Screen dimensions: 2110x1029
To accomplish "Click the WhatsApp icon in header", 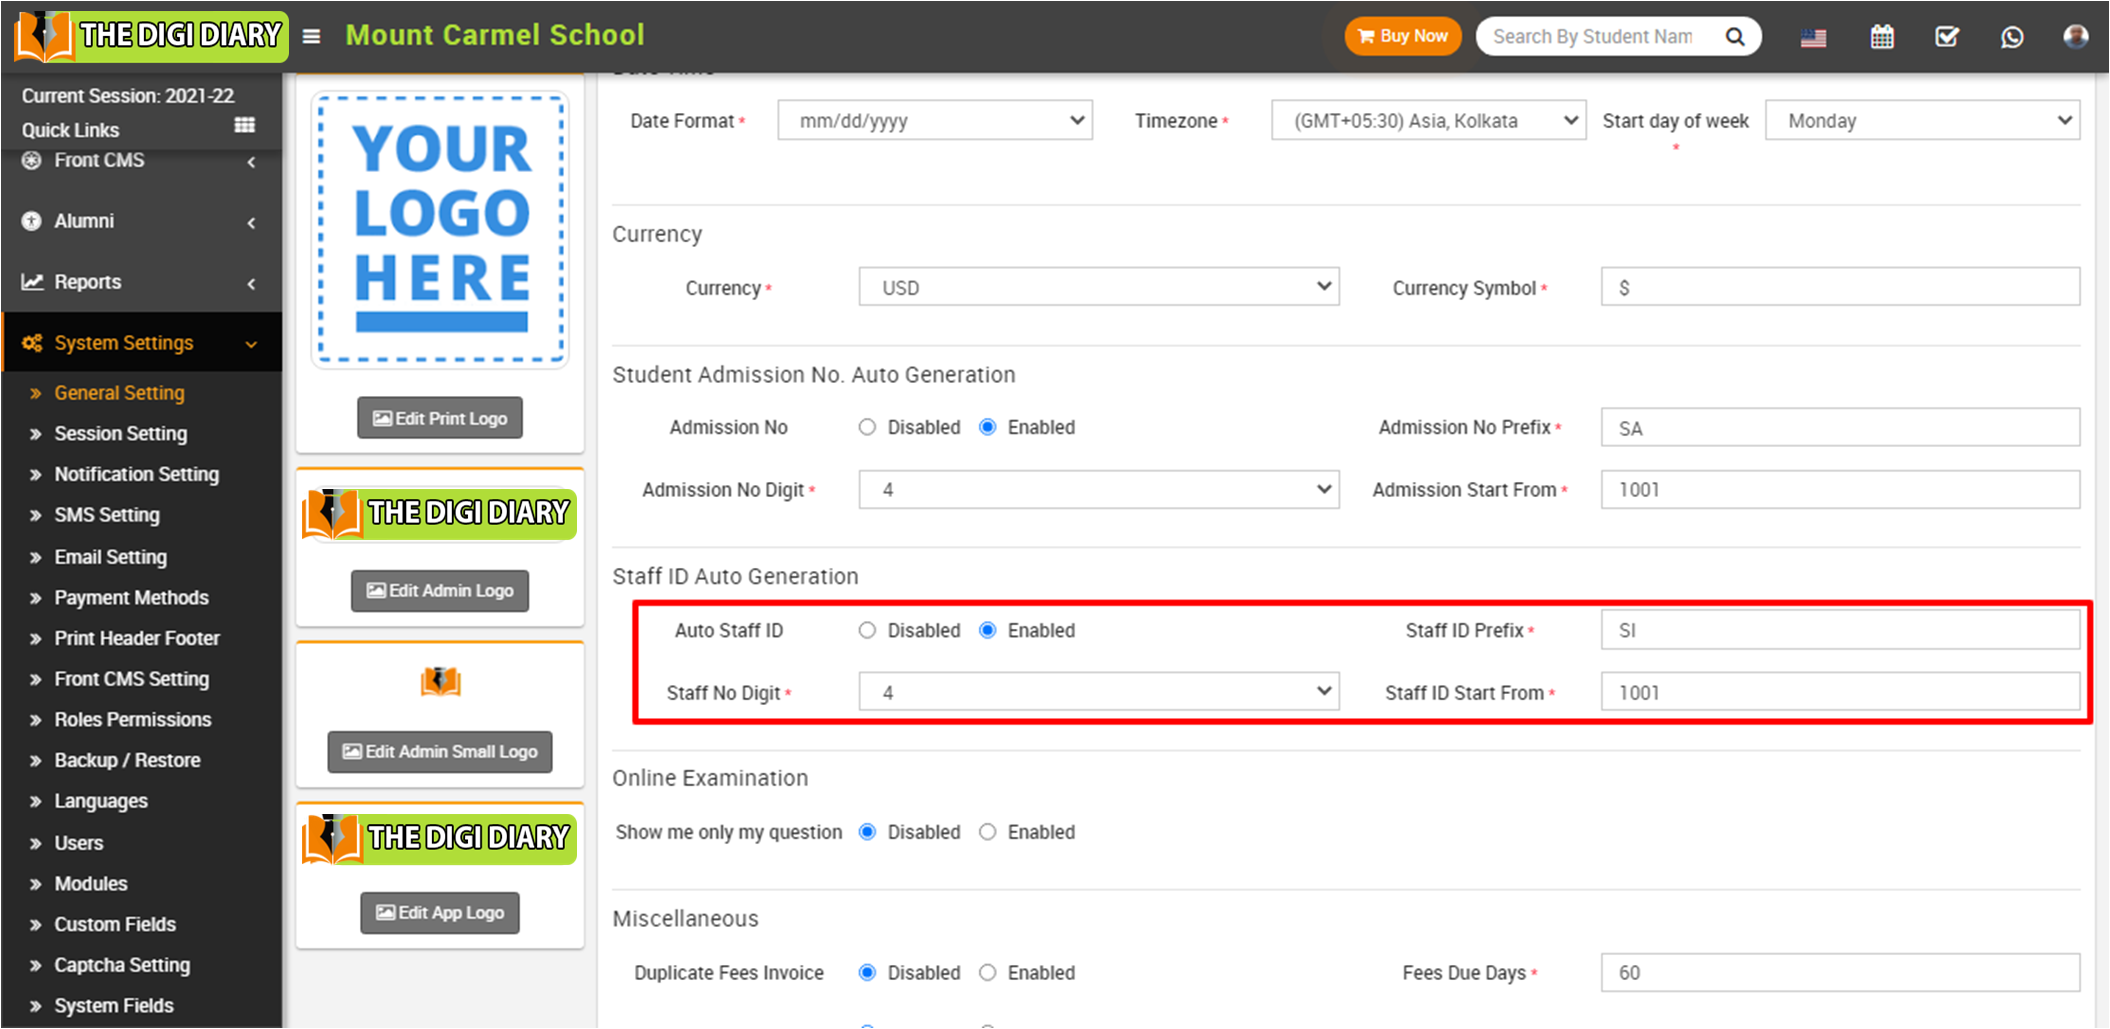I will click(x=2011, y=37).
